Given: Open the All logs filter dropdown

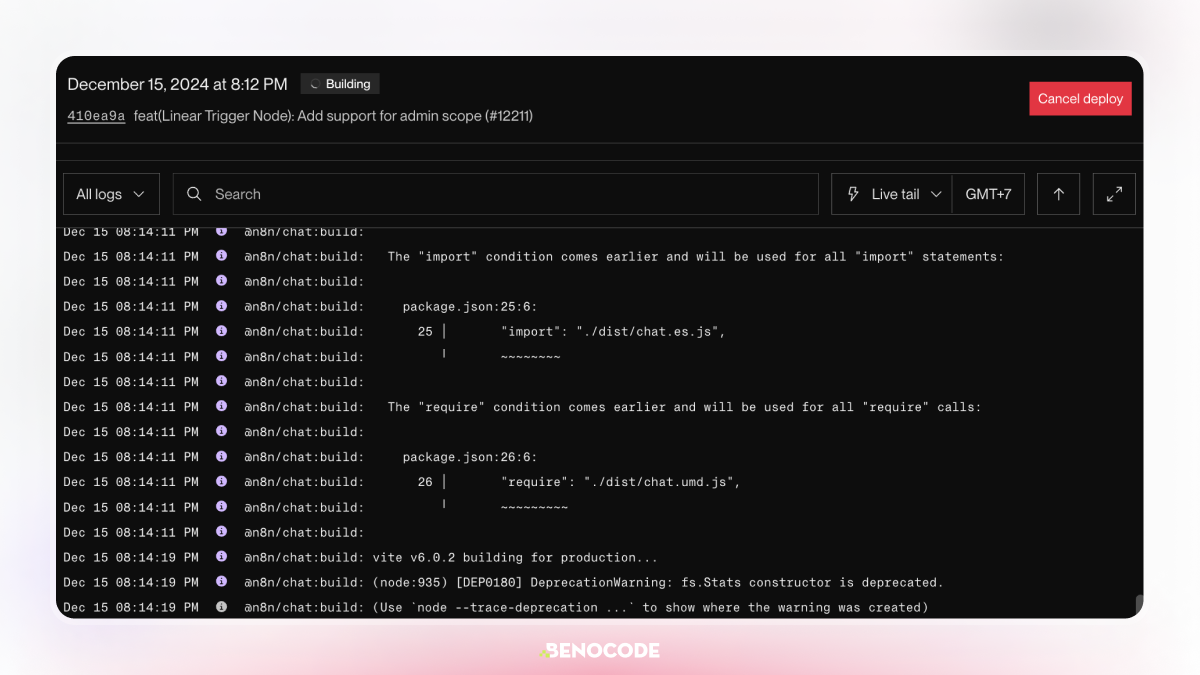Looking at the screenshot, I should (x=110, y=194).
